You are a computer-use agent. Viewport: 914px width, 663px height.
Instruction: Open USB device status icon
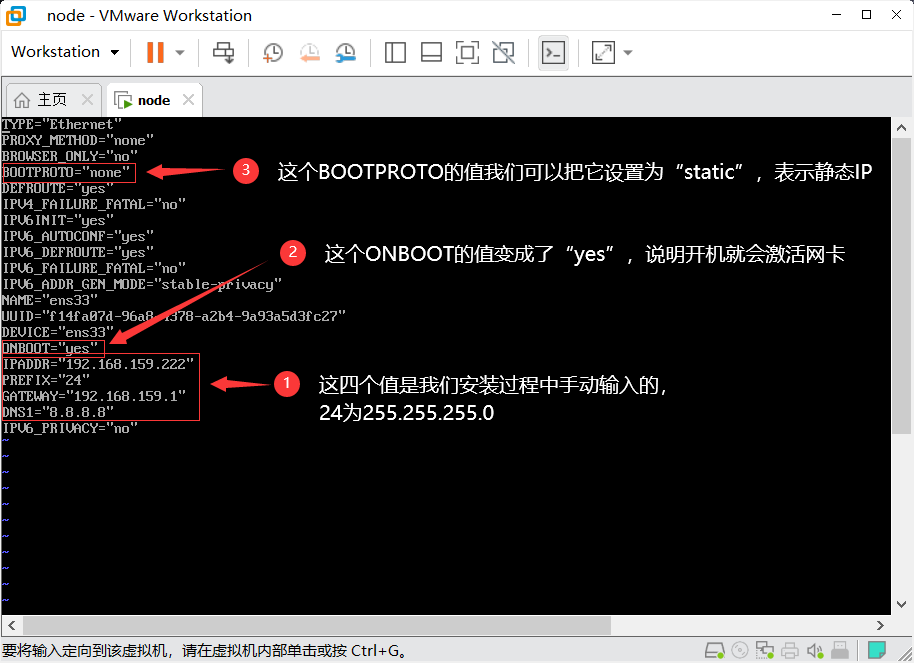click(x=840, y=650)
